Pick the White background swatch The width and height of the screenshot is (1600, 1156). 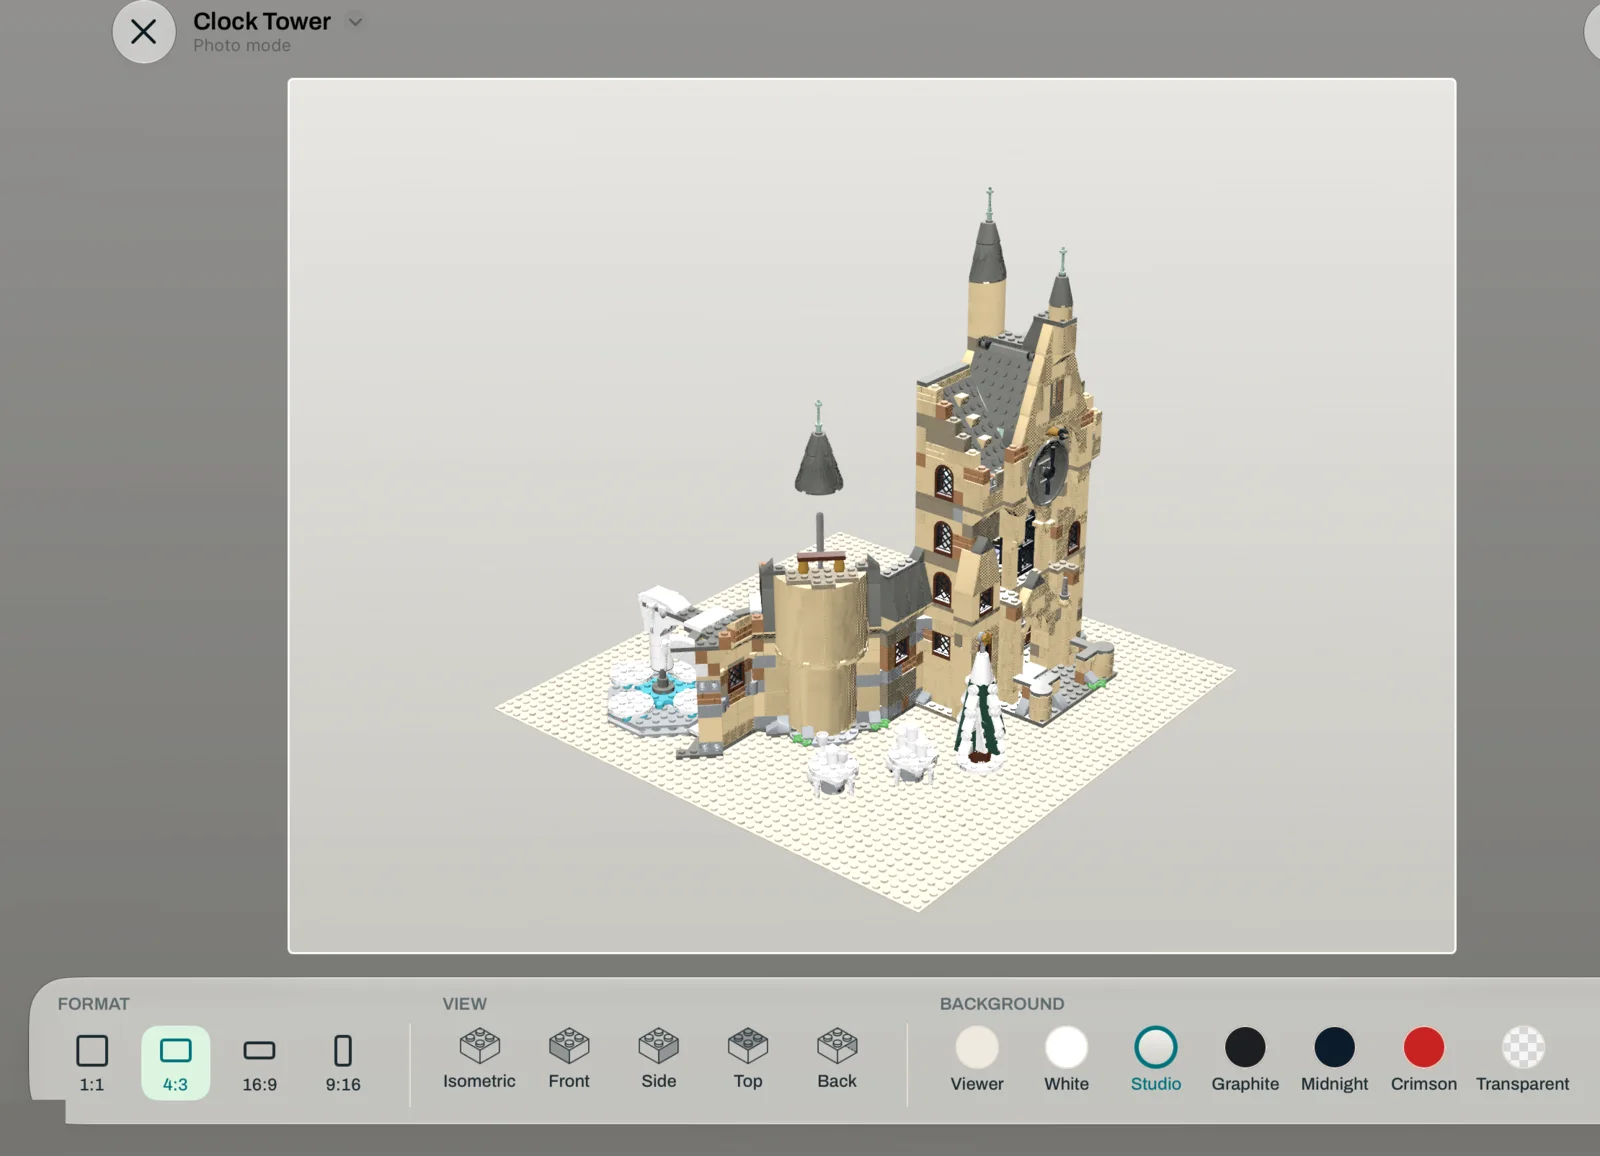point(1066,1047)
